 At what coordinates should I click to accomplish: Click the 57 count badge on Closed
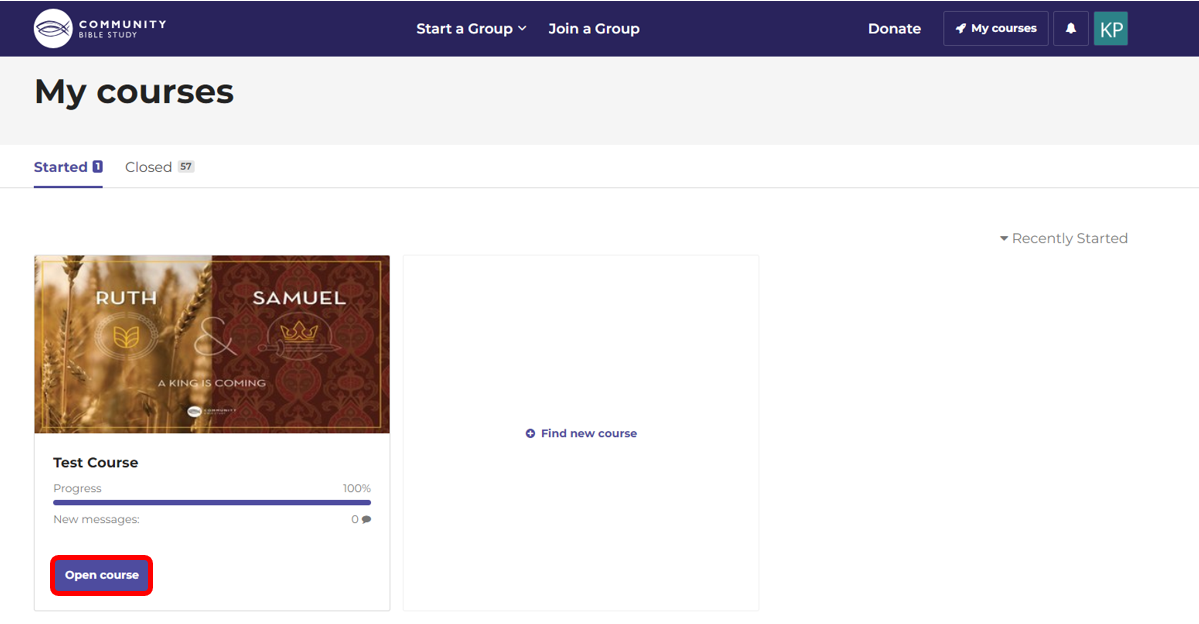coord(186,167)
